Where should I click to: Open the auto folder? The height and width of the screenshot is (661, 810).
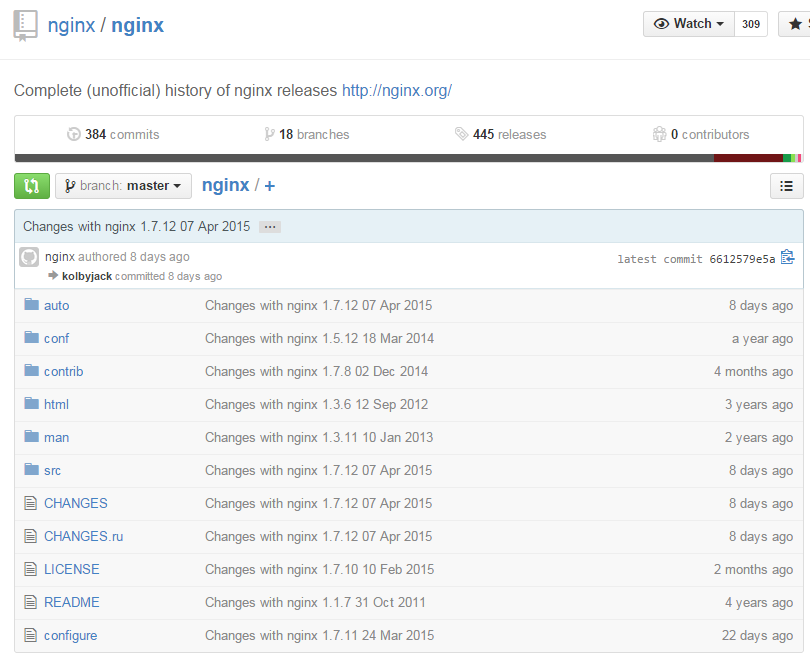(56, 305)
